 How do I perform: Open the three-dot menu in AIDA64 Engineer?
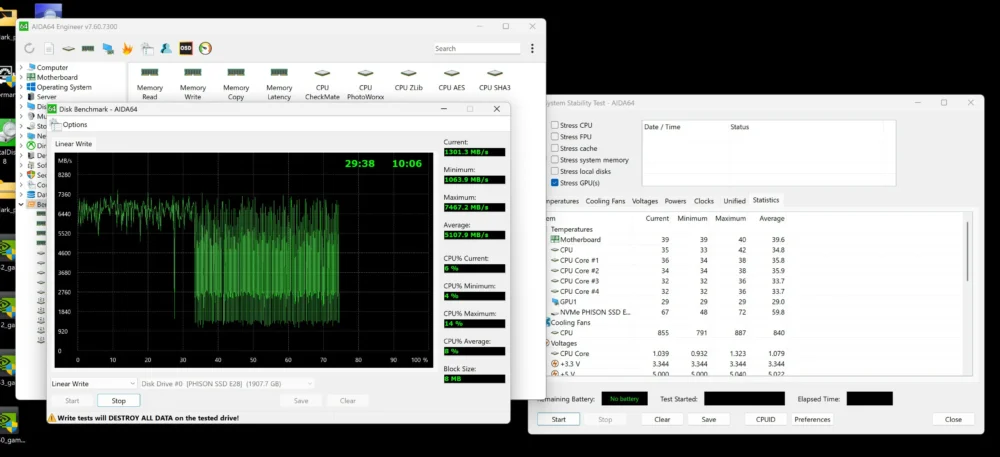[532, 48]
